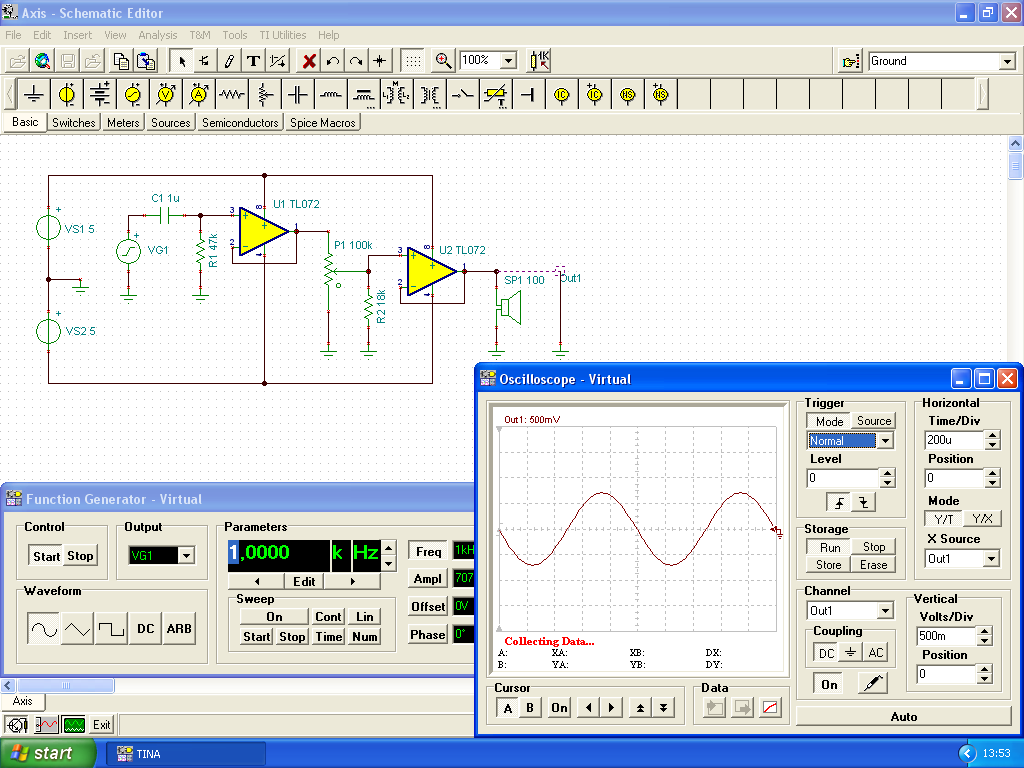Open the function generator VG1 output dropdown
1024x768 pixels.
[x=186, y=556]
